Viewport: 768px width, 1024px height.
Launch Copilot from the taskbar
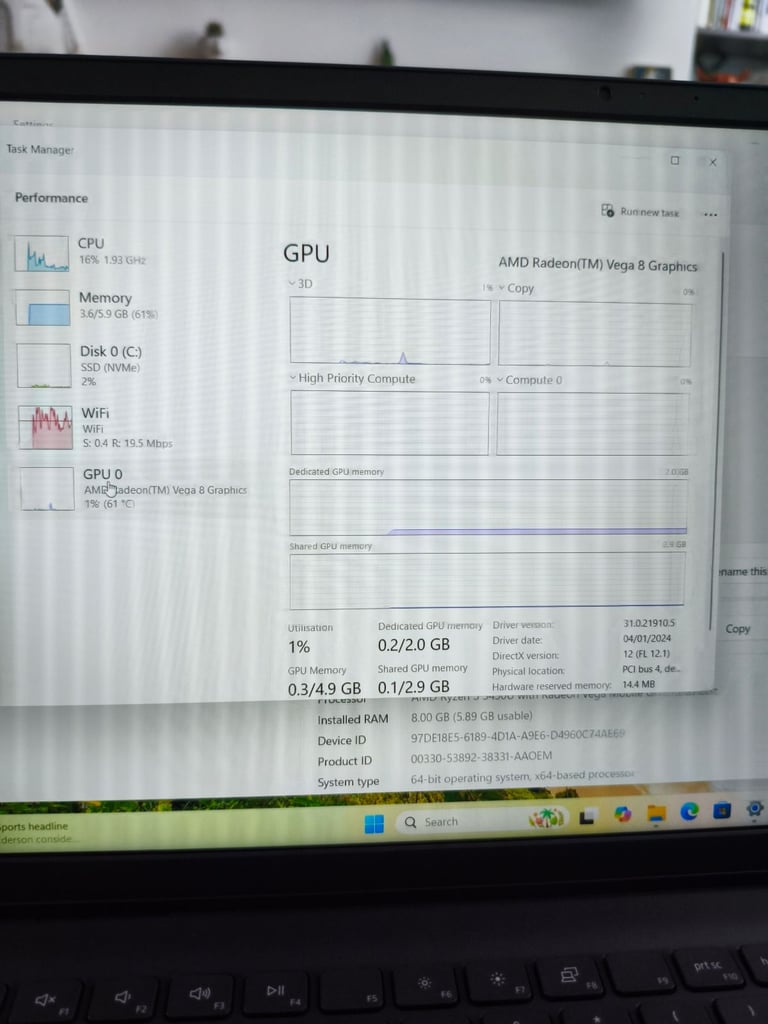pyautogui.click(x=622, y=814)
